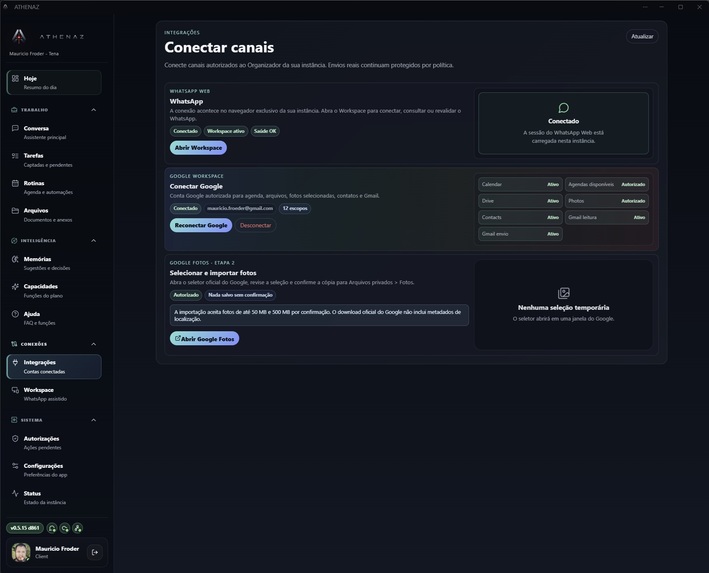Image resolution: width=709 pixels, height=573 pixels.
Task: Collapse the Inteligência section chevron
Action: (94, 241)
